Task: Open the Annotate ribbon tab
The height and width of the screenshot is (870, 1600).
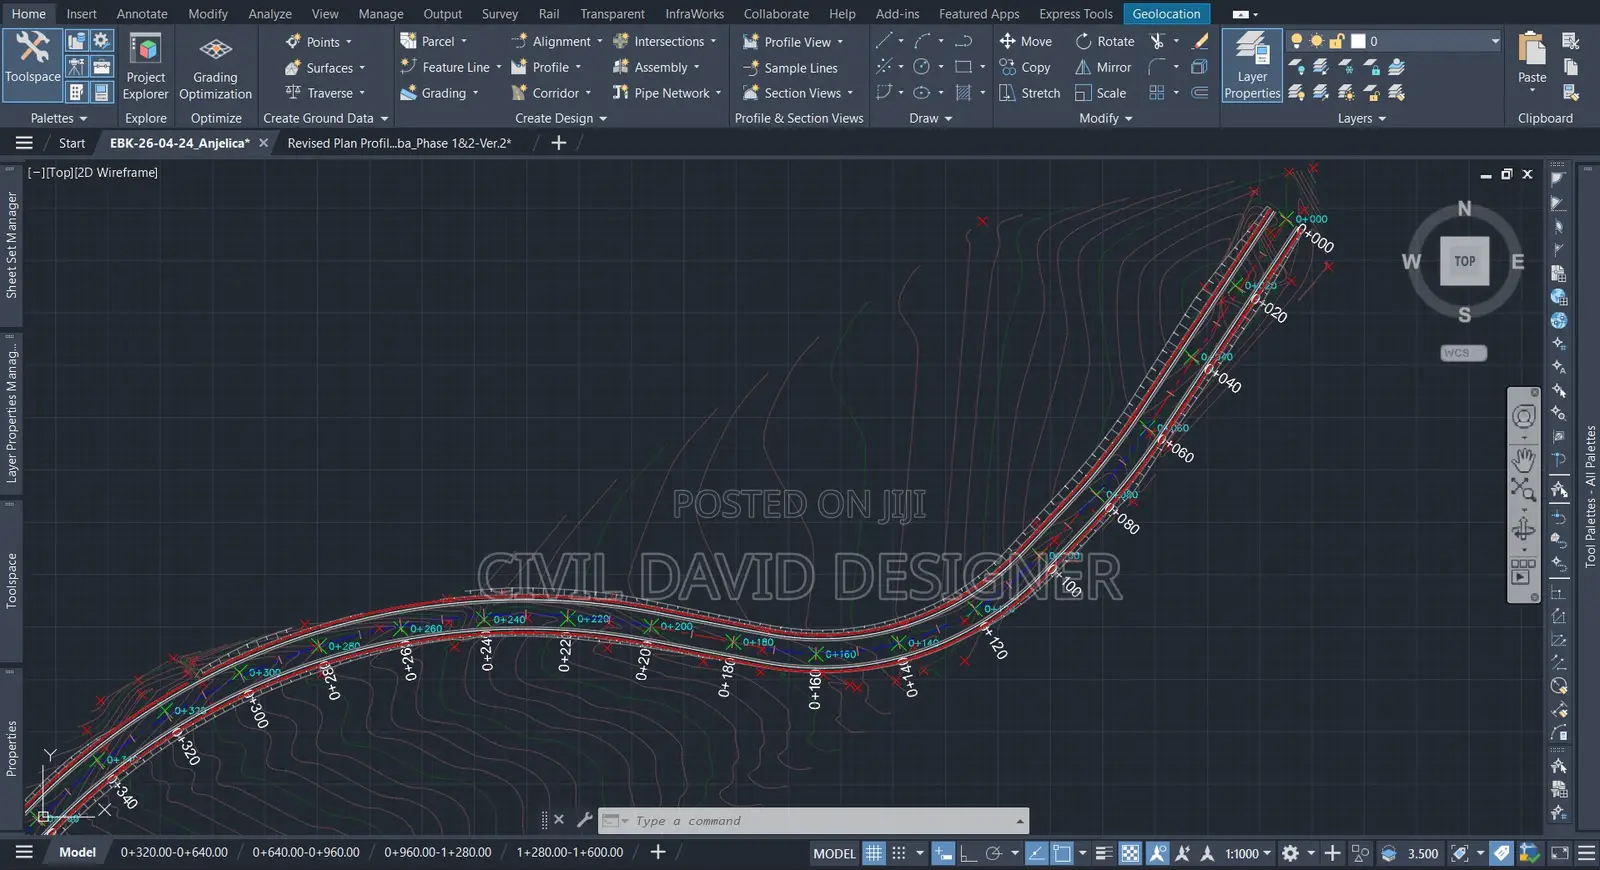Action: (142, 14)
